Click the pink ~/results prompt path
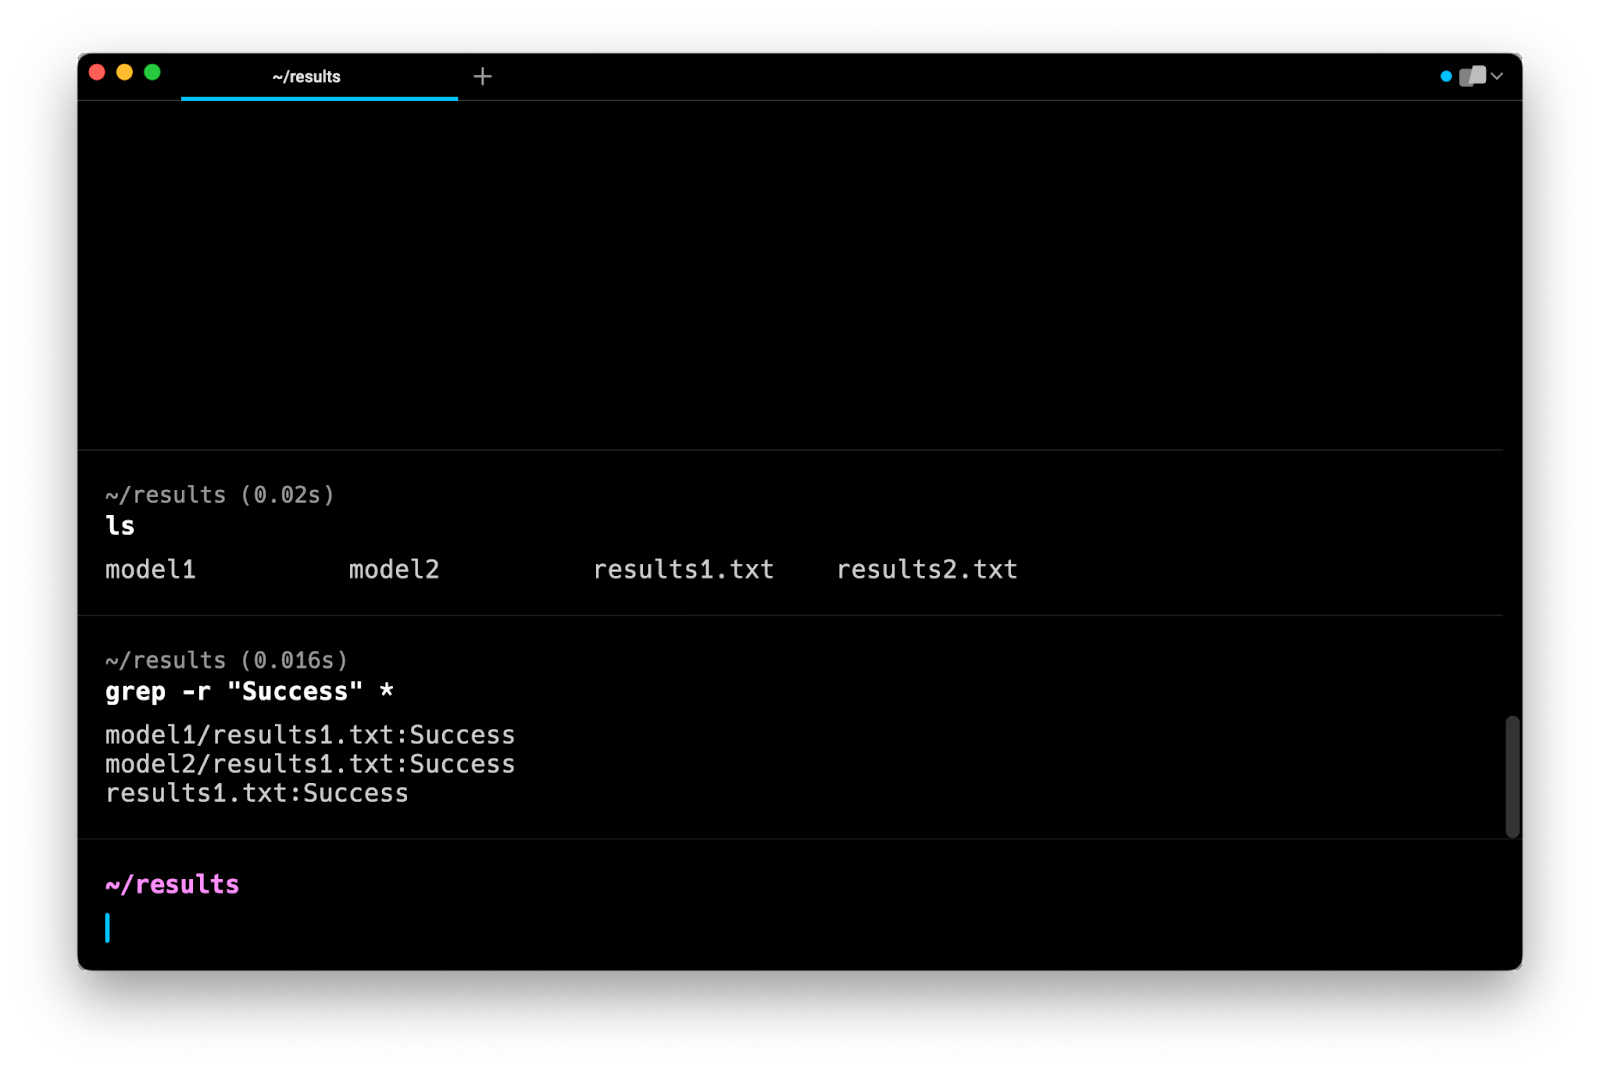The image size is (1600, 1073). [172, 885]
